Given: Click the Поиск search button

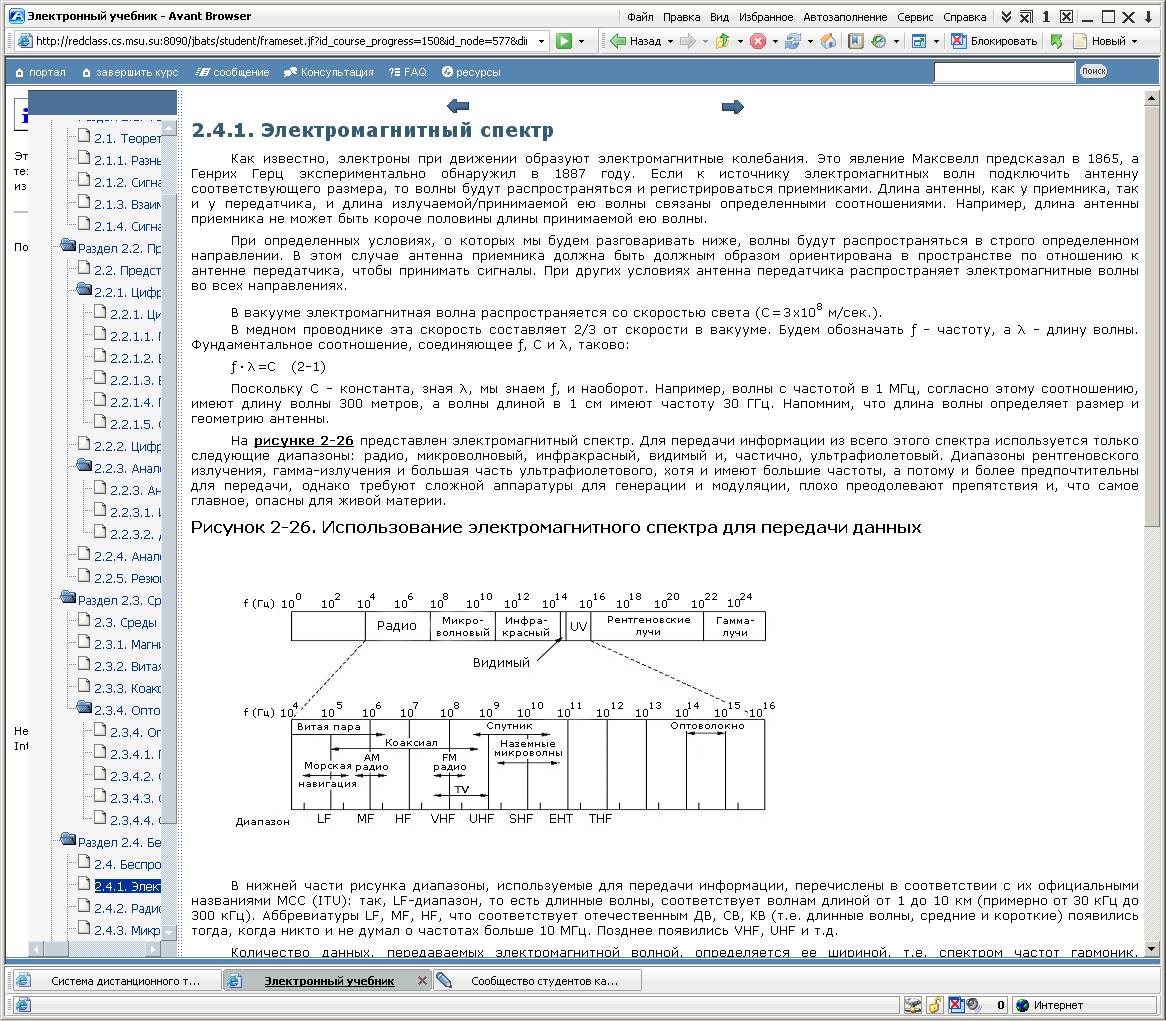Looking at the screenshot, I should point(1093,71).
